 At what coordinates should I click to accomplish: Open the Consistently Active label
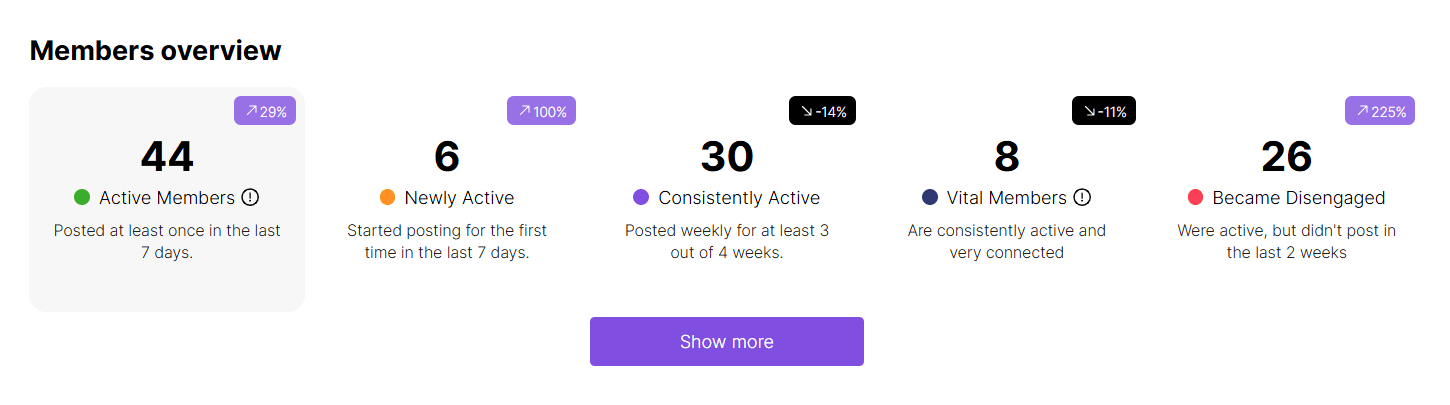740,198
